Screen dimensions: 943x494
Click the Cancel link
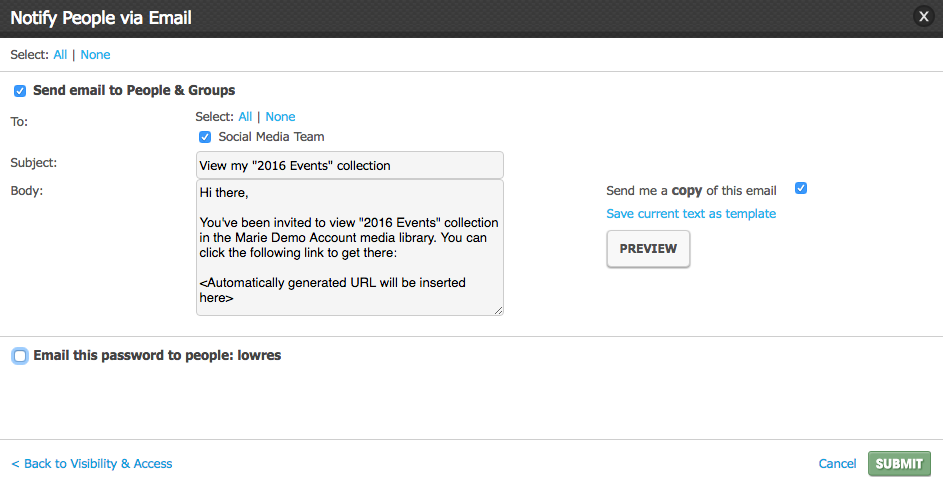(837, 464)
